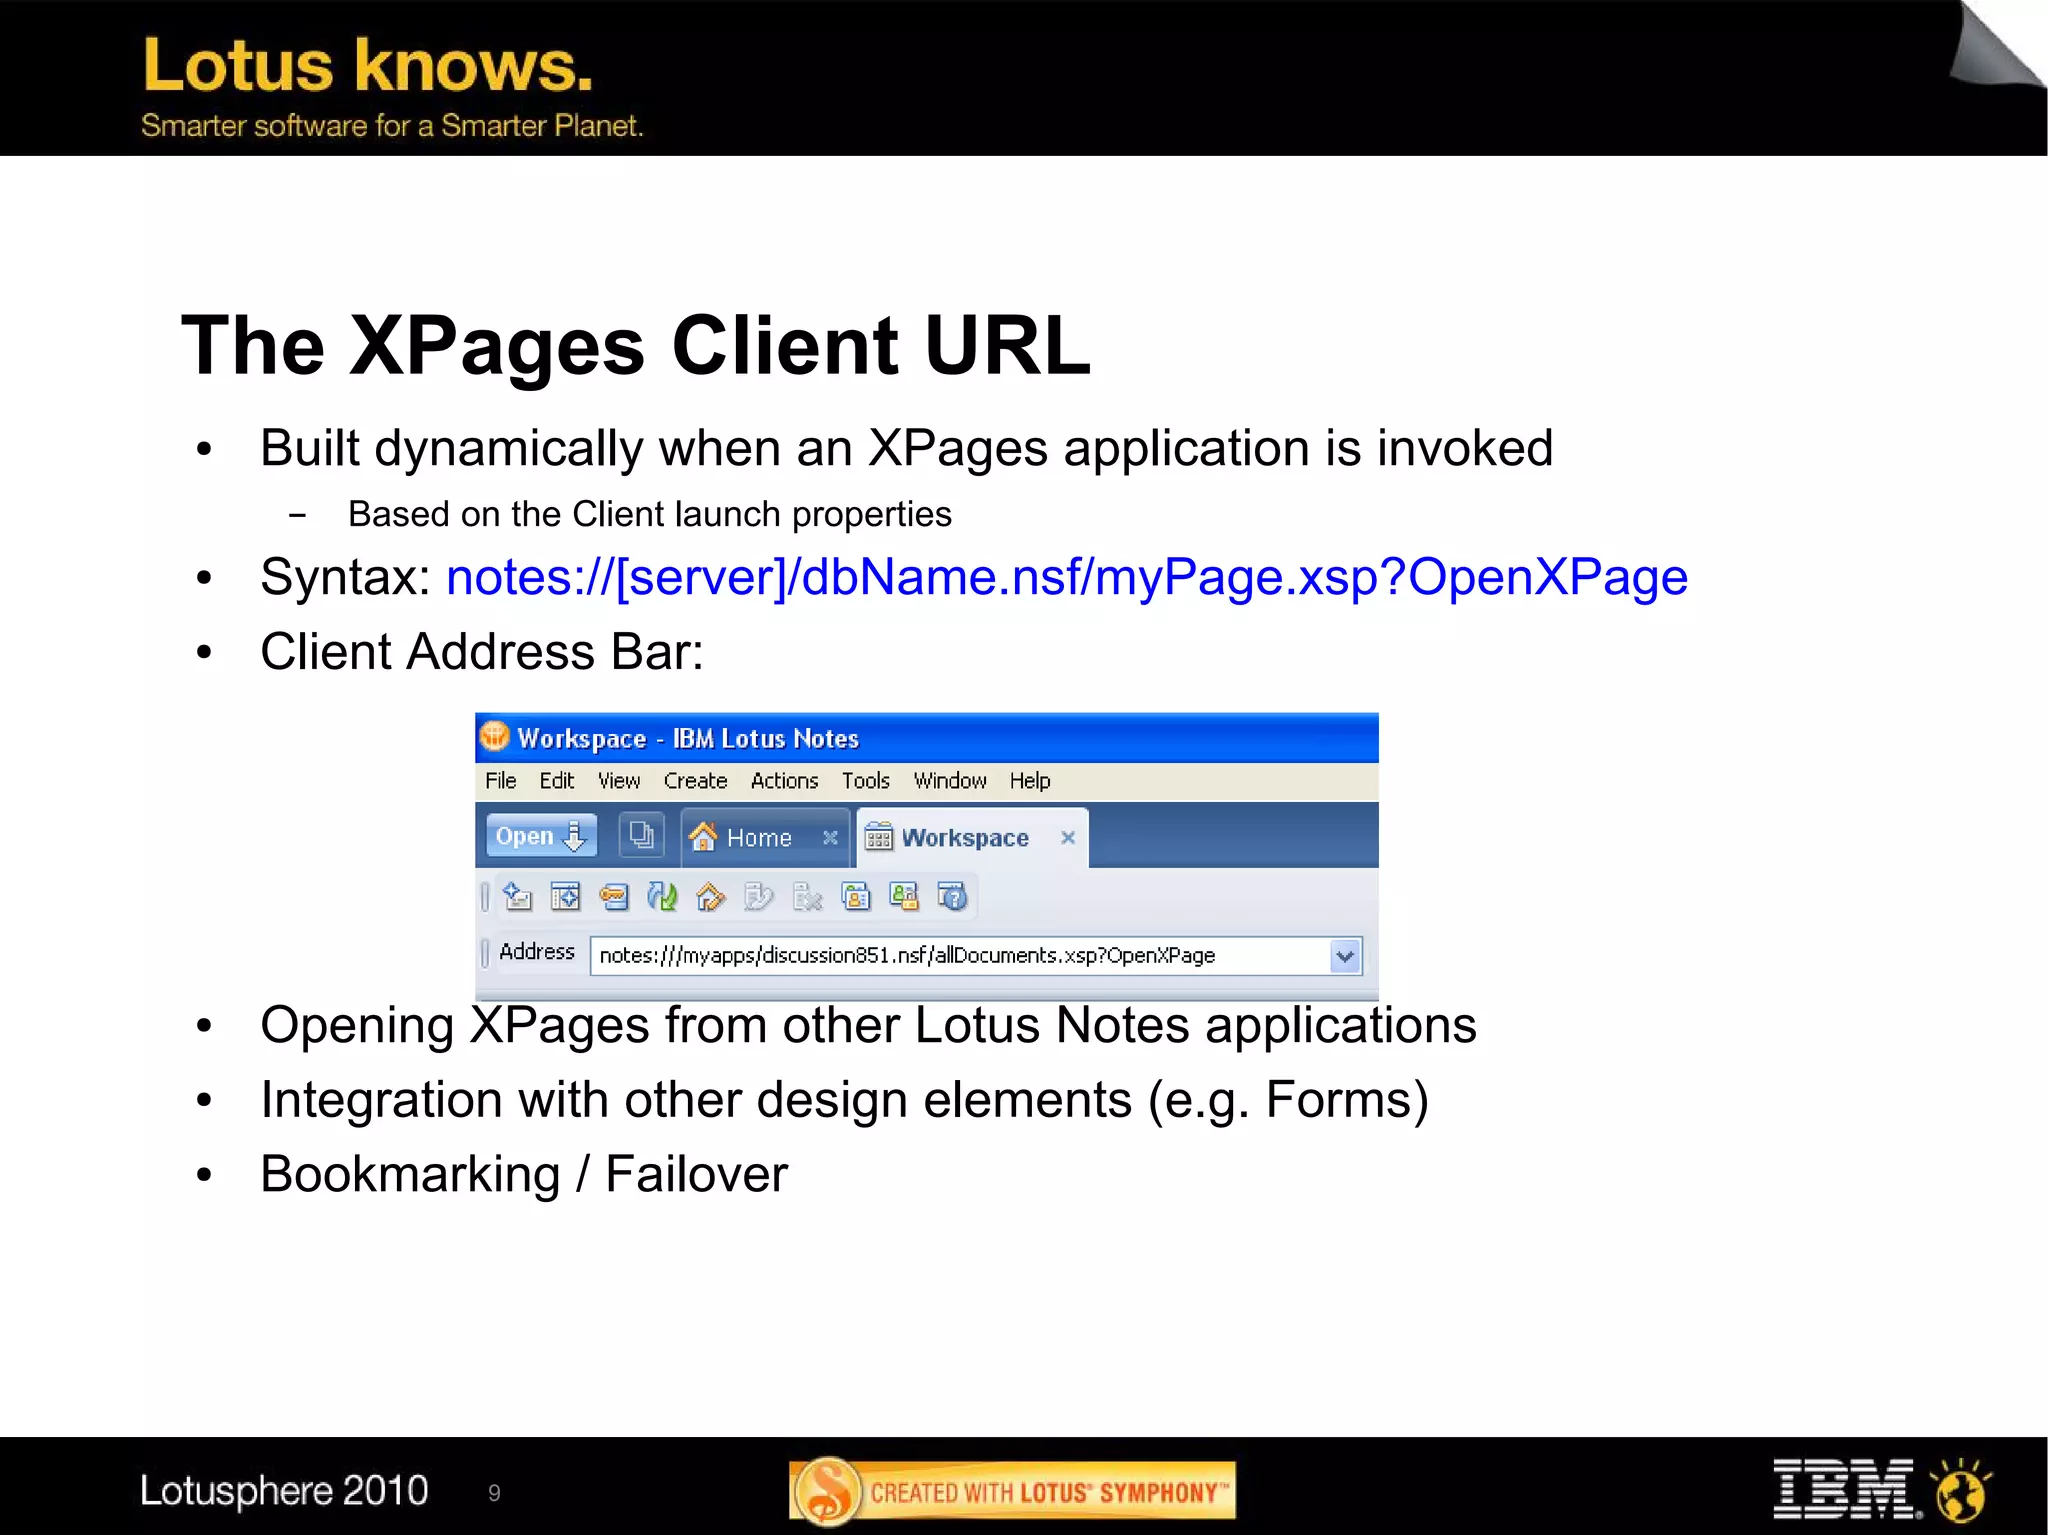
Task: Click the page curl corner at top right
Action: (1996, 44)
